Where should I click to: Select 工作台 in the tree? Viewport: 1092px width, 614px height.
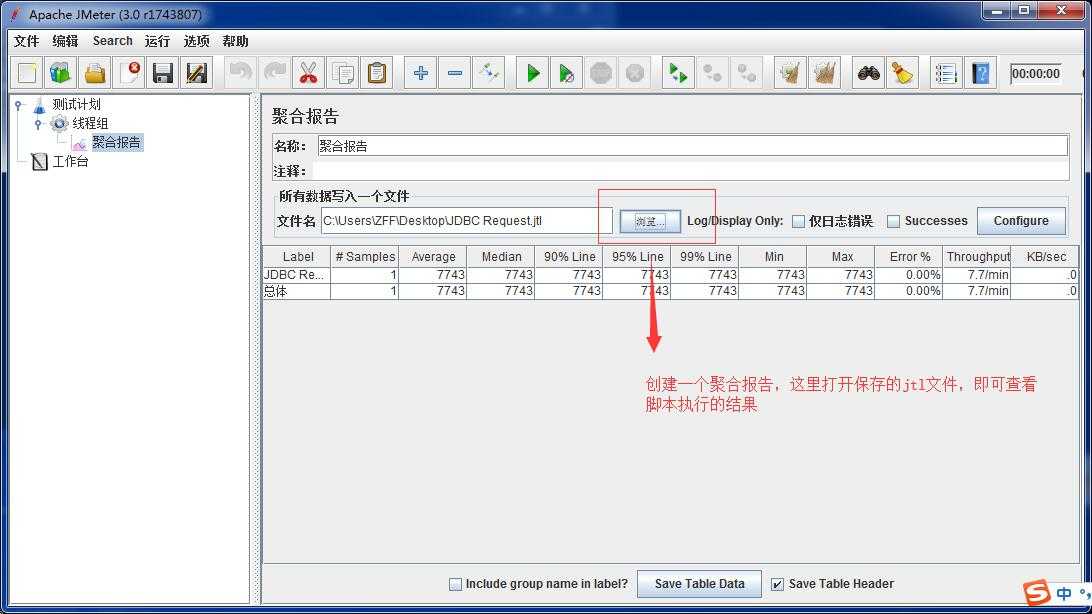[70, 162]
